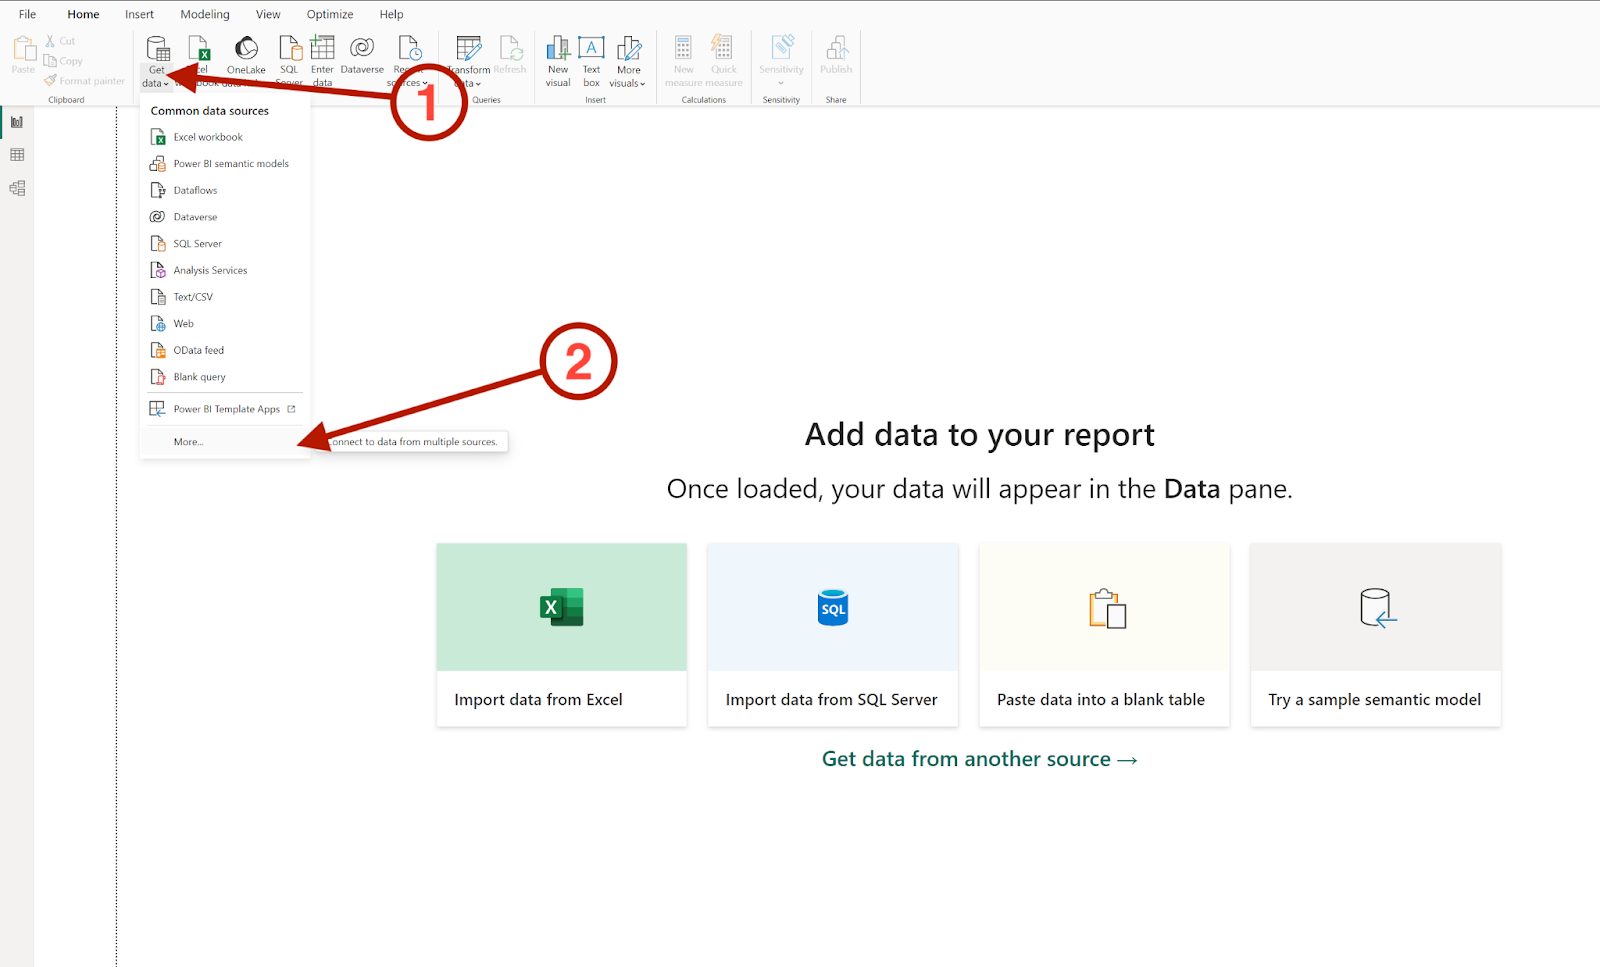
Task: Click the Publish icon in Share group
Action: [x=836, y=48]
